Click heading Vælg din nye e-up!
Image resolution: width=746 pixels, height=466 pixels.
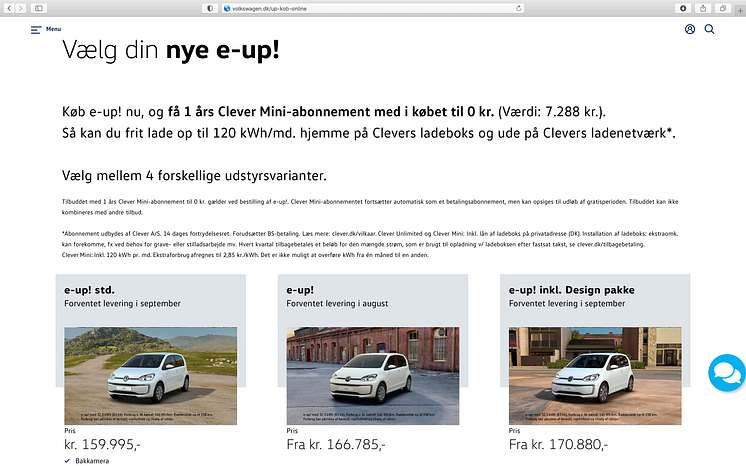pyautogui.click(x=170, y=50)
